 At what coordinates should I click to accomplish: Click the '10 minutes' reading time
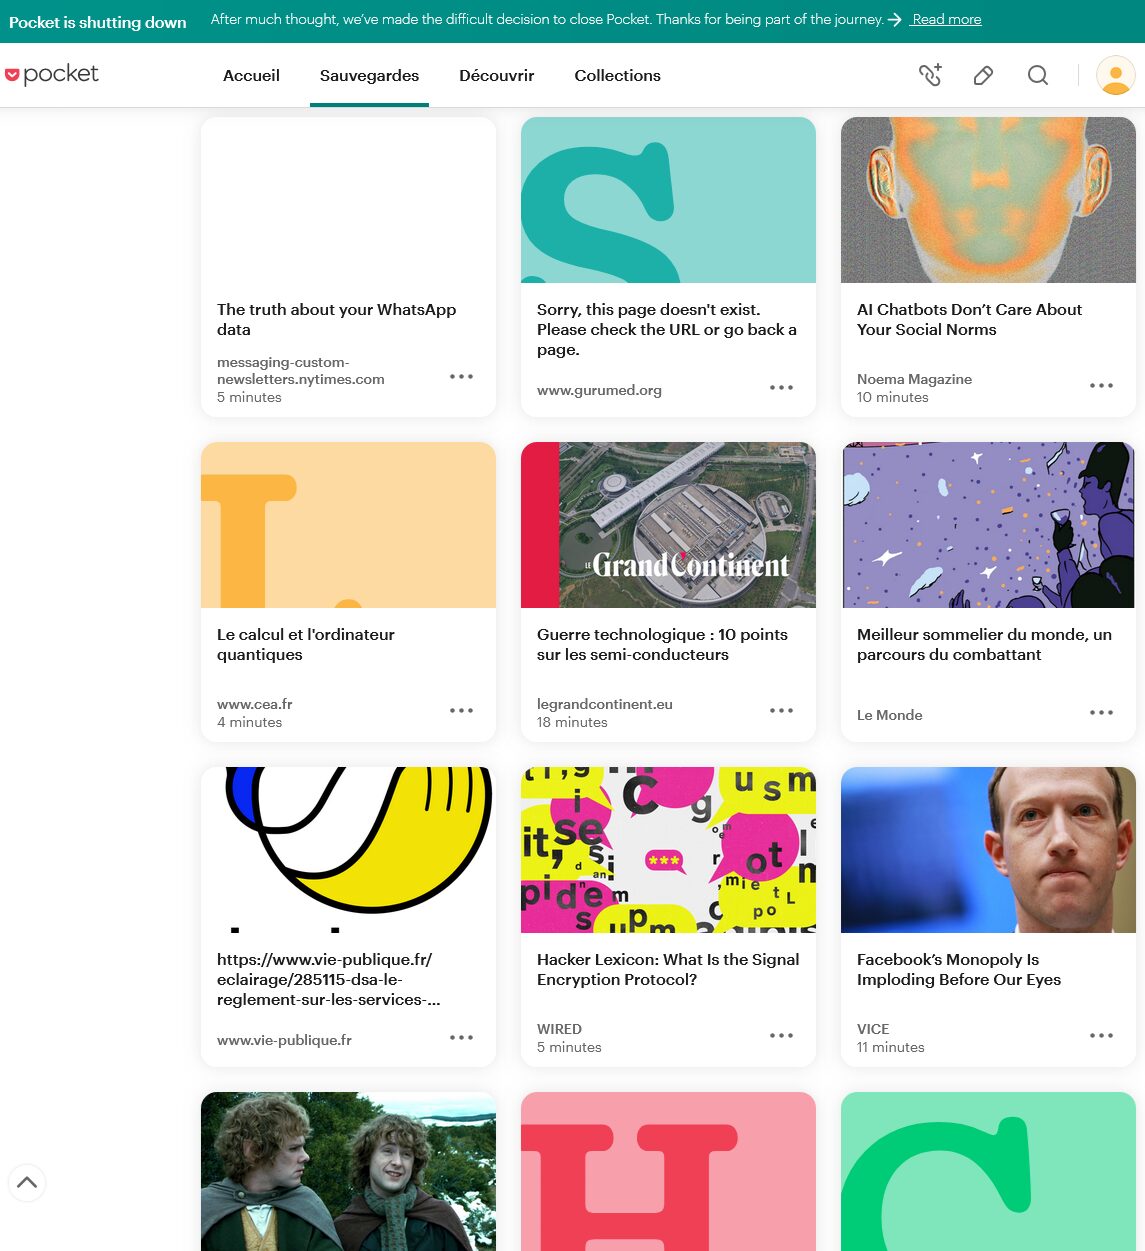coord(893,397)
